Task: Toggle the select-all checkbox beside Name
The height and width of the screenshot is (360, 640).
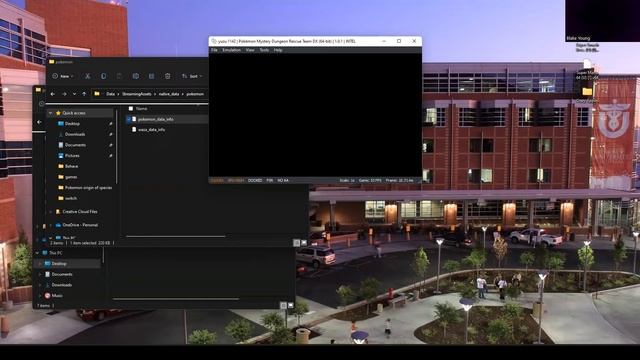Action: click(x=131, y=109)
